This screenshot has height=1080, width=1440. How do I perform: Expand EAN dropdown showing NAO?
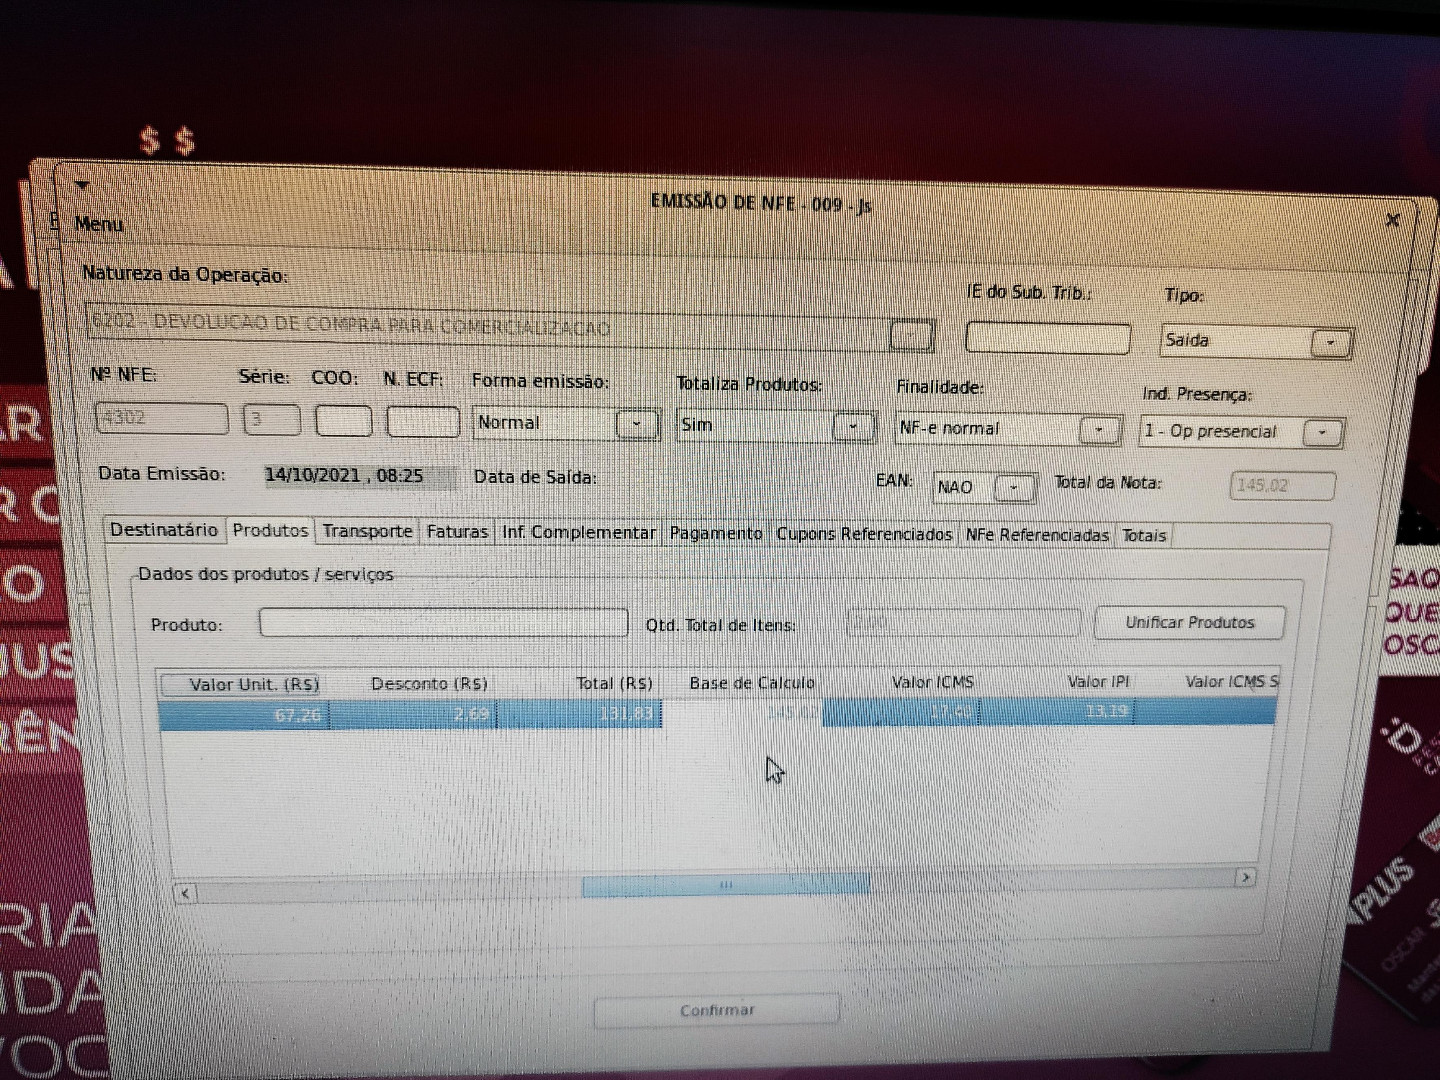pyautogui.click(x=1015, y=487)
